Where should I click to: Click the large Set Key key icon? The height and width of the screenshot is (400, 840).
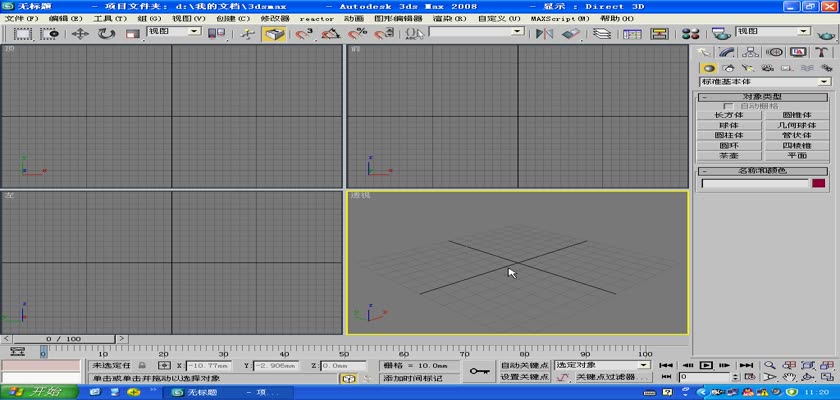click(479, 371)
